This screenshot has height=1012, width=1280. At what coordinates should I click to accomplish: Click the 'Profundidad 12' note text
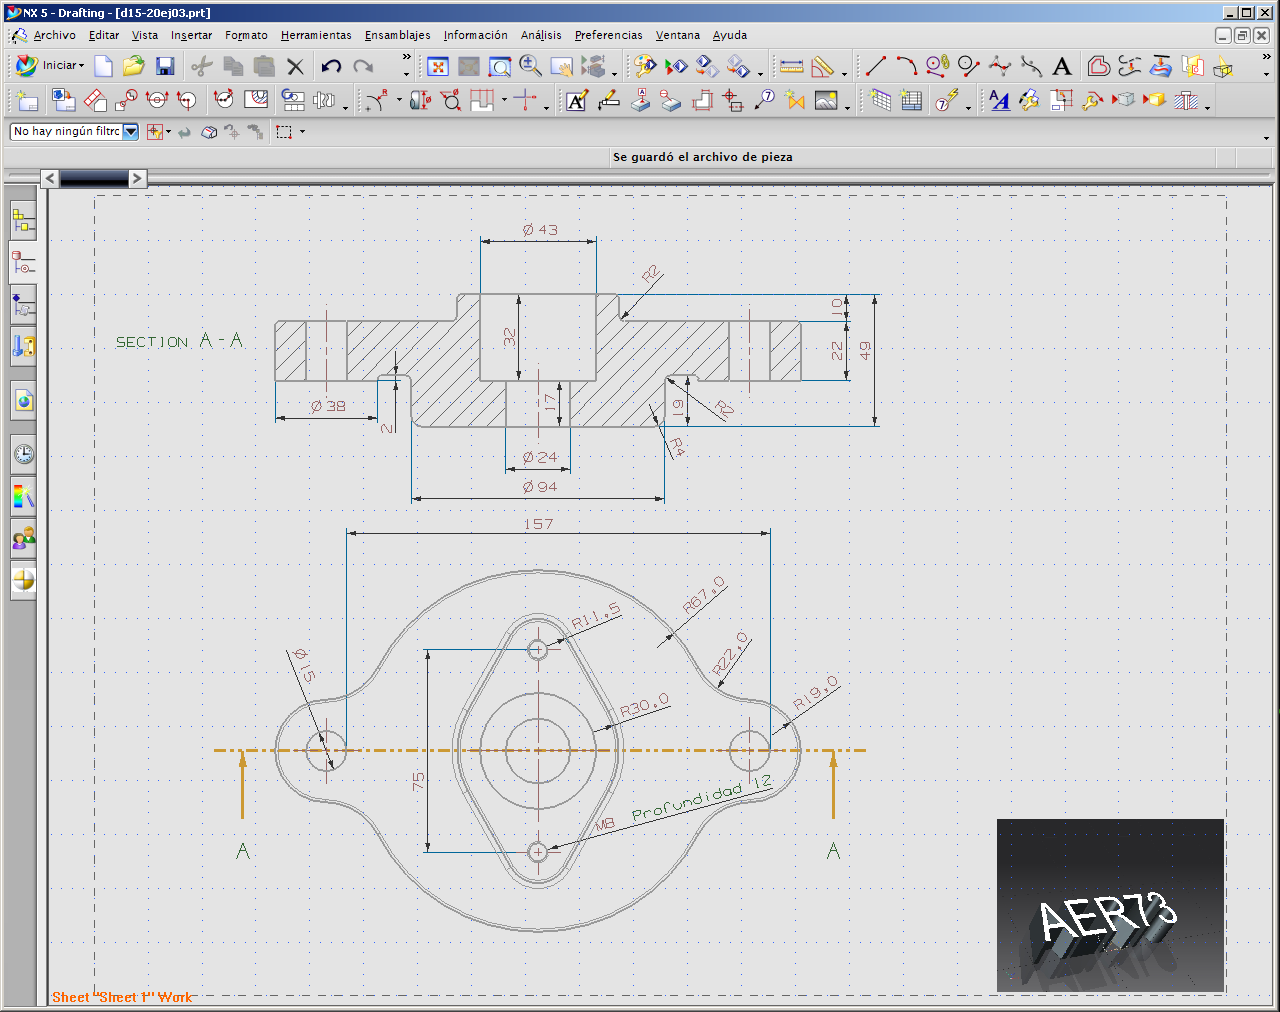click(x=702, y=800)
